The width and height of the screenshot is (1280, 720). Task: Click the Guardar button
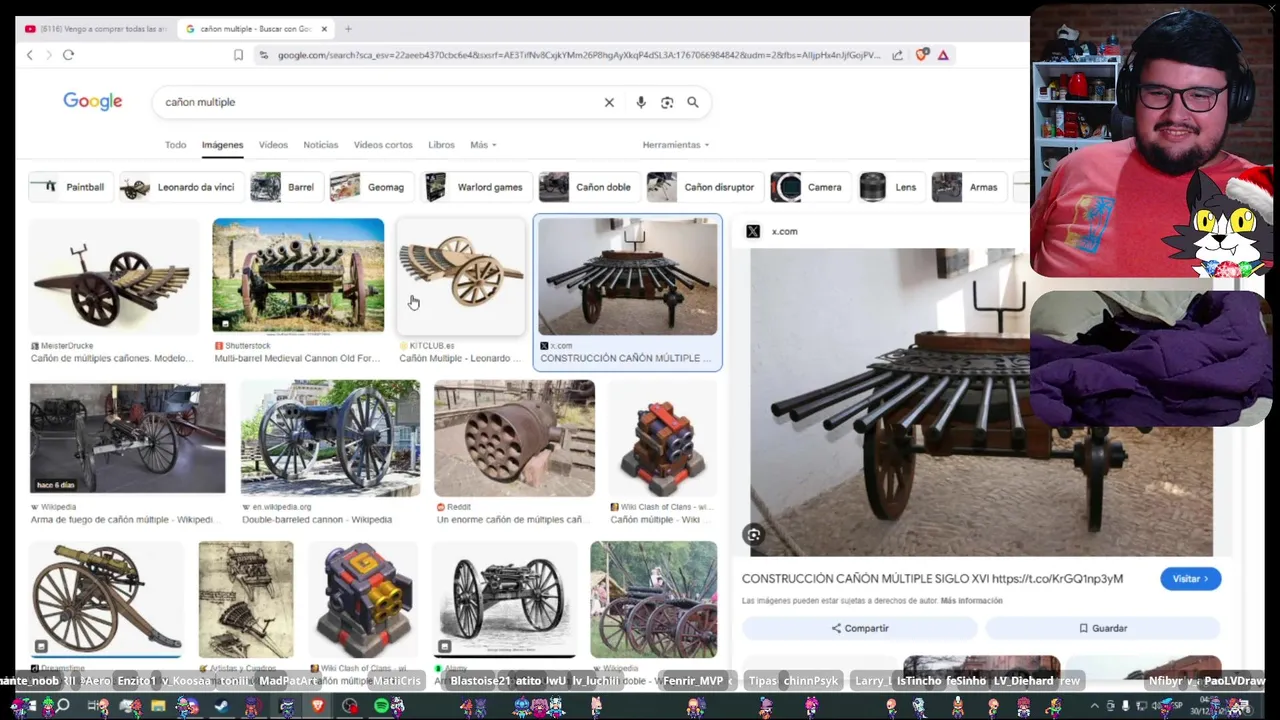click(x=1103, y=628)
